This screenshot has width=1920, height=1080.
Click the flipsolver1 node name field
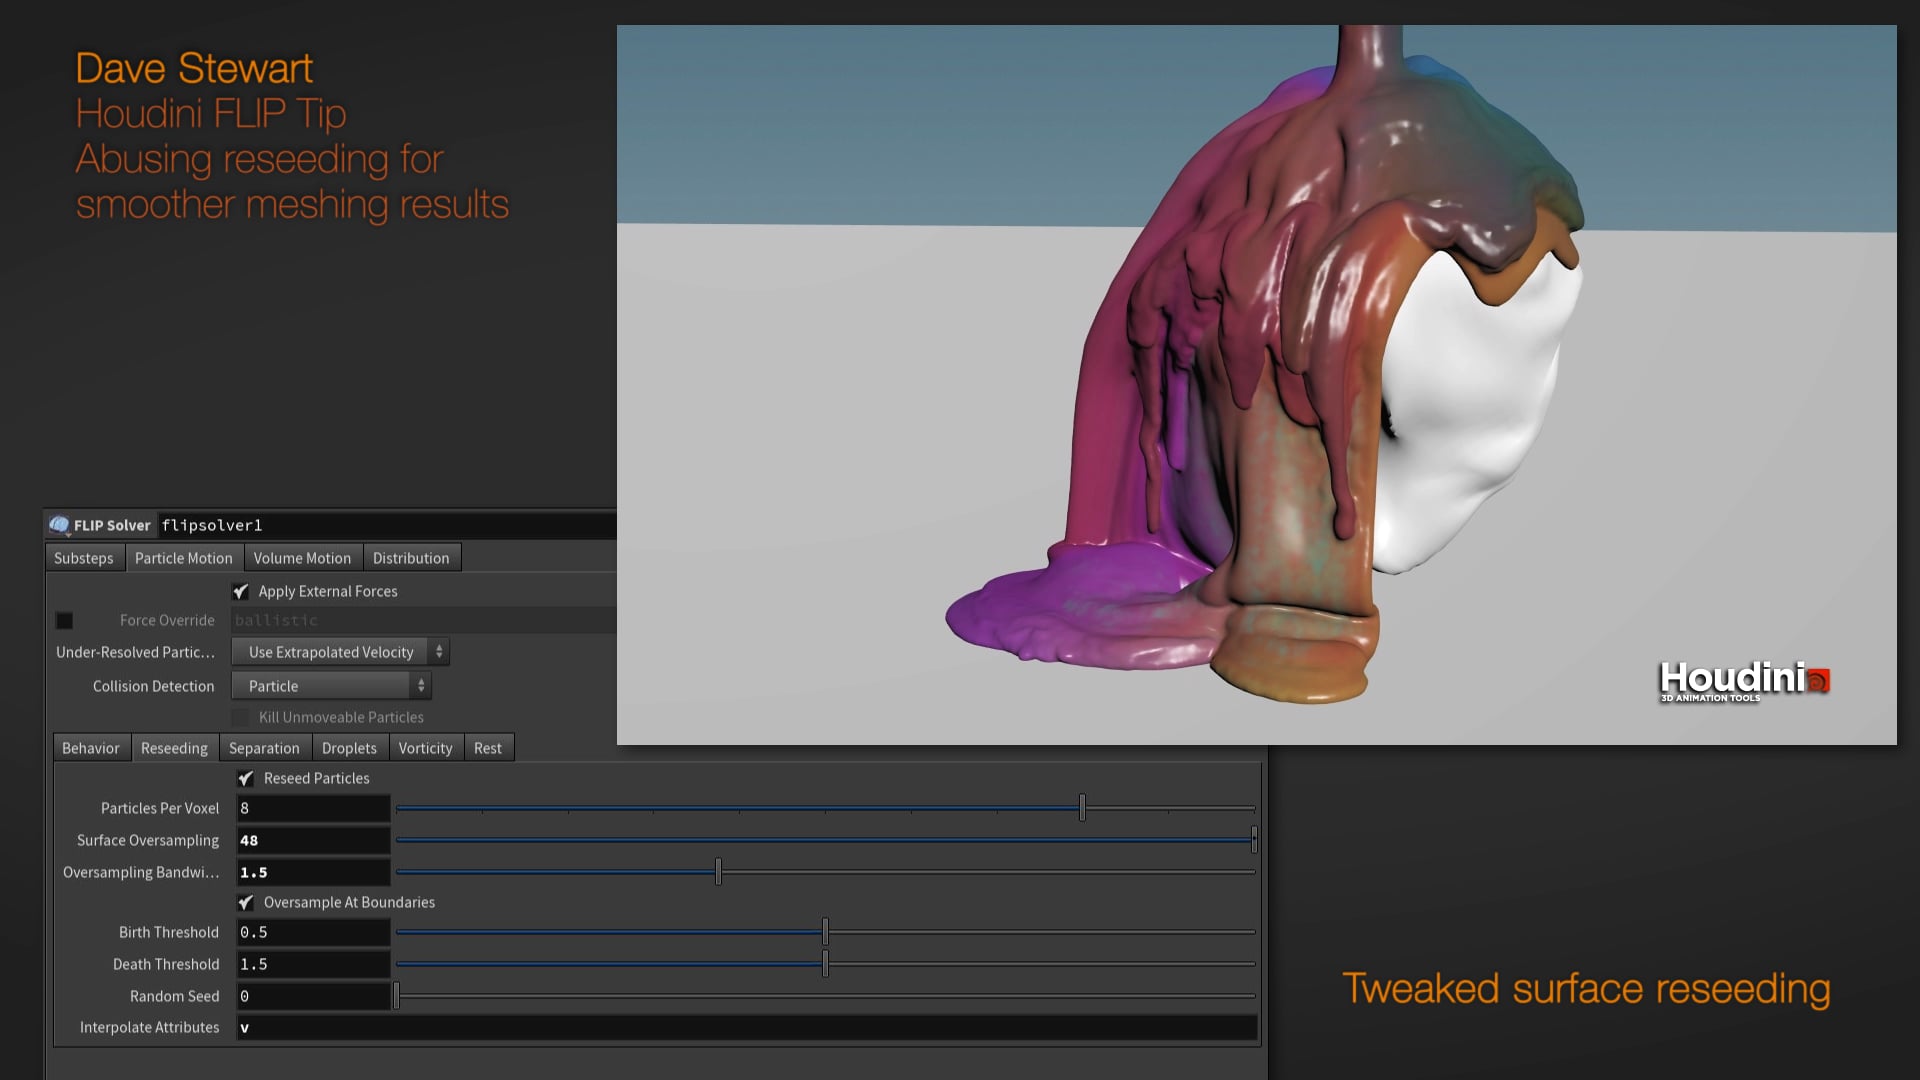coord(385,526)
